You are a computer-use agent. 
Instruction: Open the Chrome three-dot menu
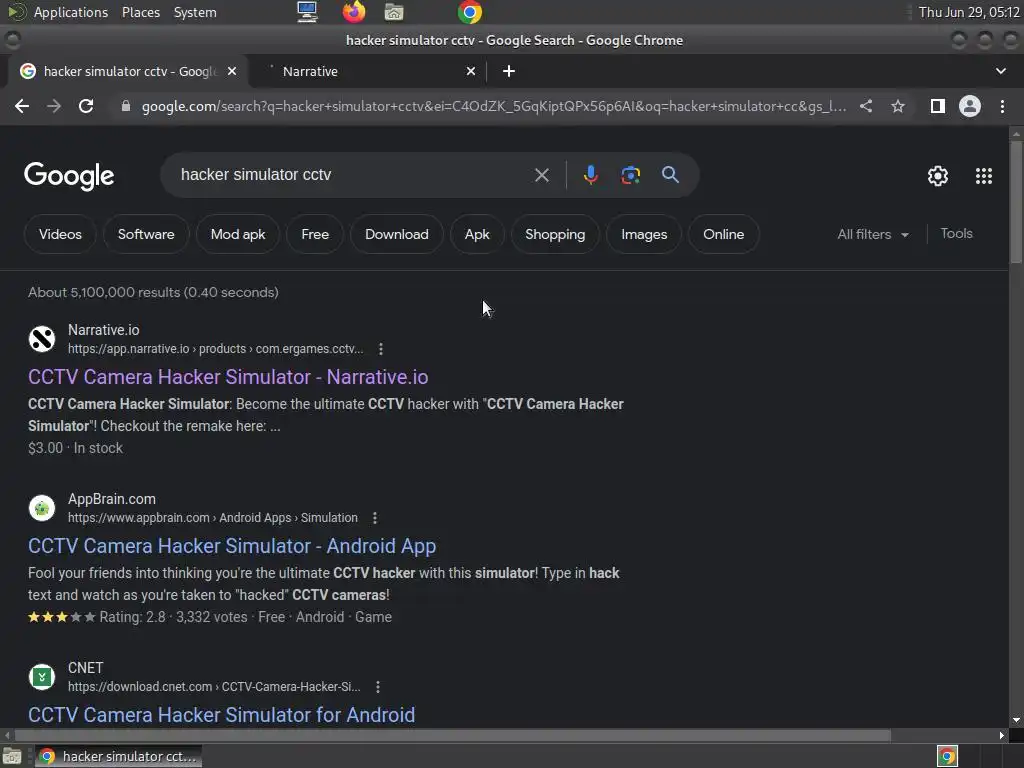pos(1002,106)
